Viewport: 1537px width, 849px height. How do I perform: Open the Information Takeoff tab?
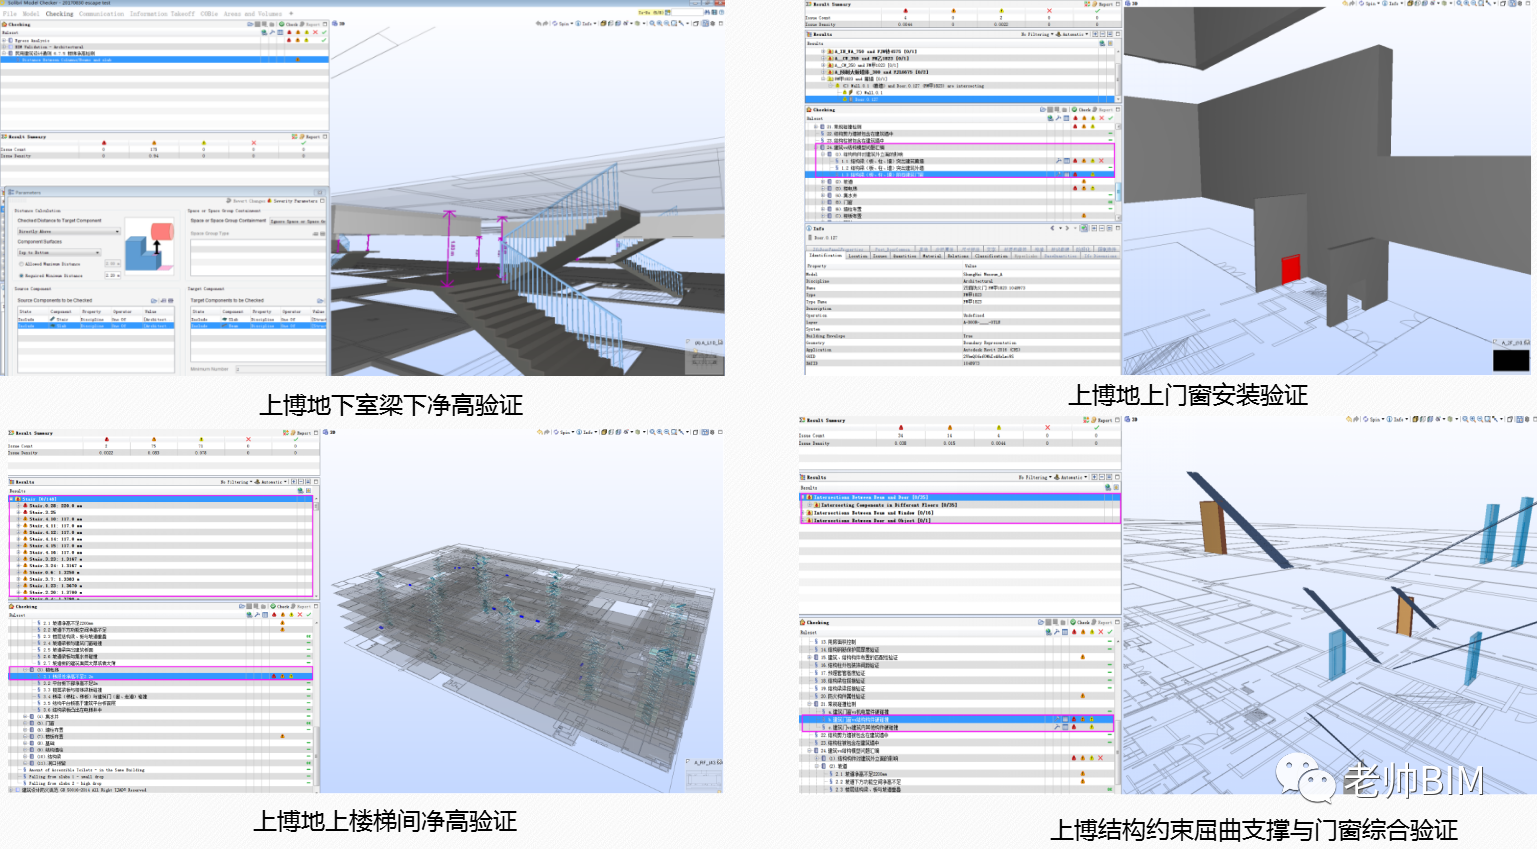pos(162,14)
